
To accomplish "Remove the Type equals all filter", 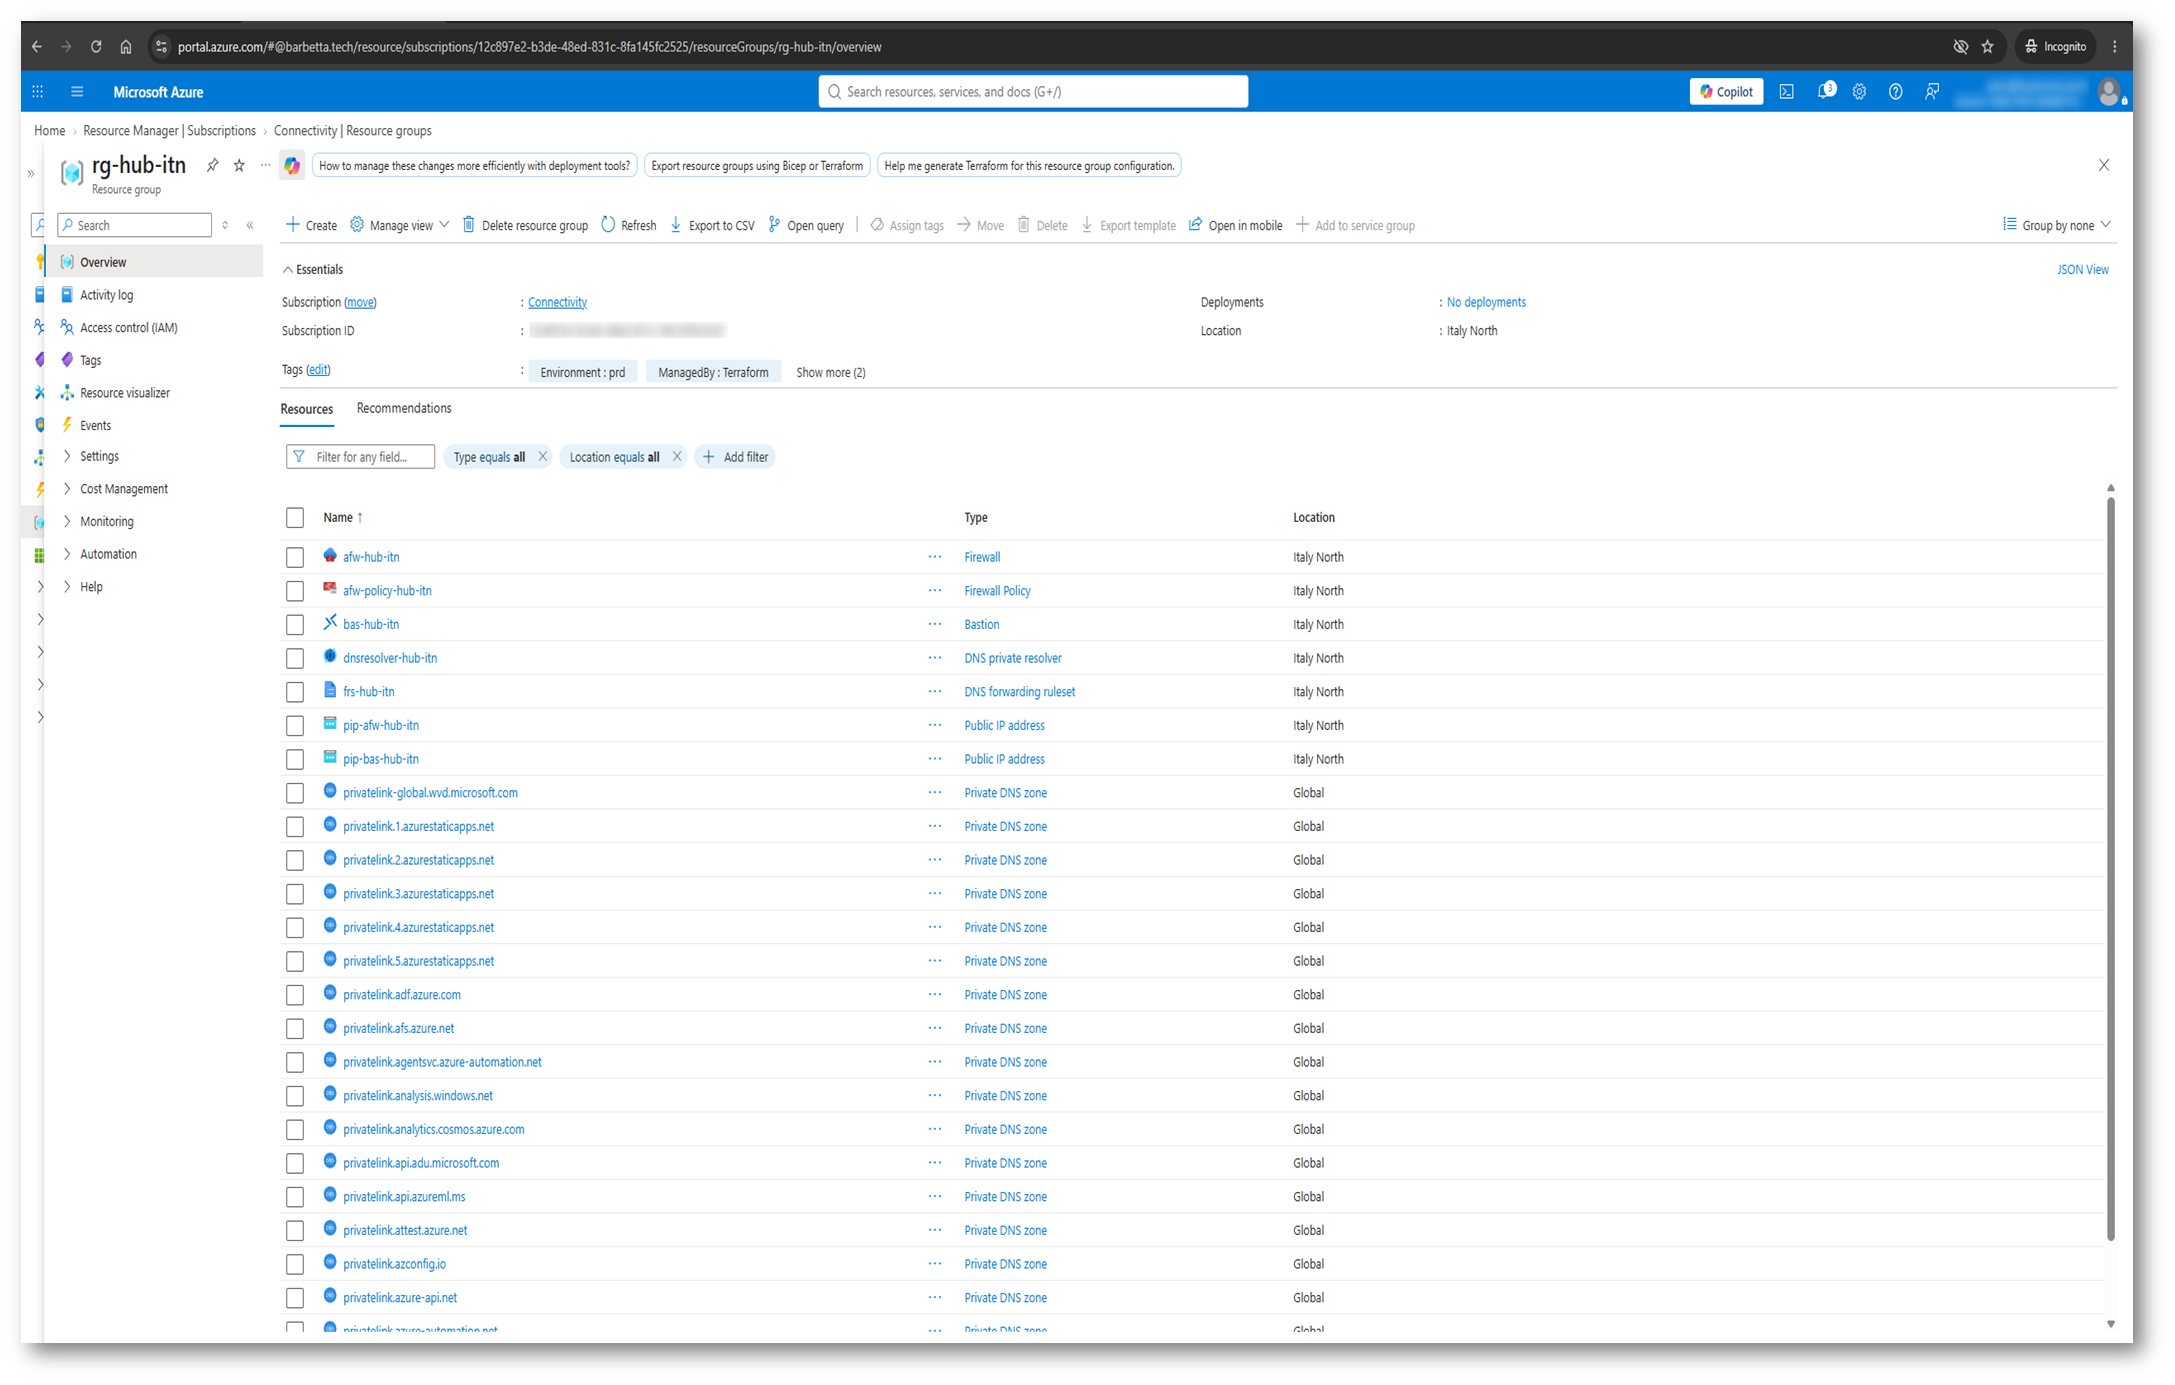I will (543, 457).
